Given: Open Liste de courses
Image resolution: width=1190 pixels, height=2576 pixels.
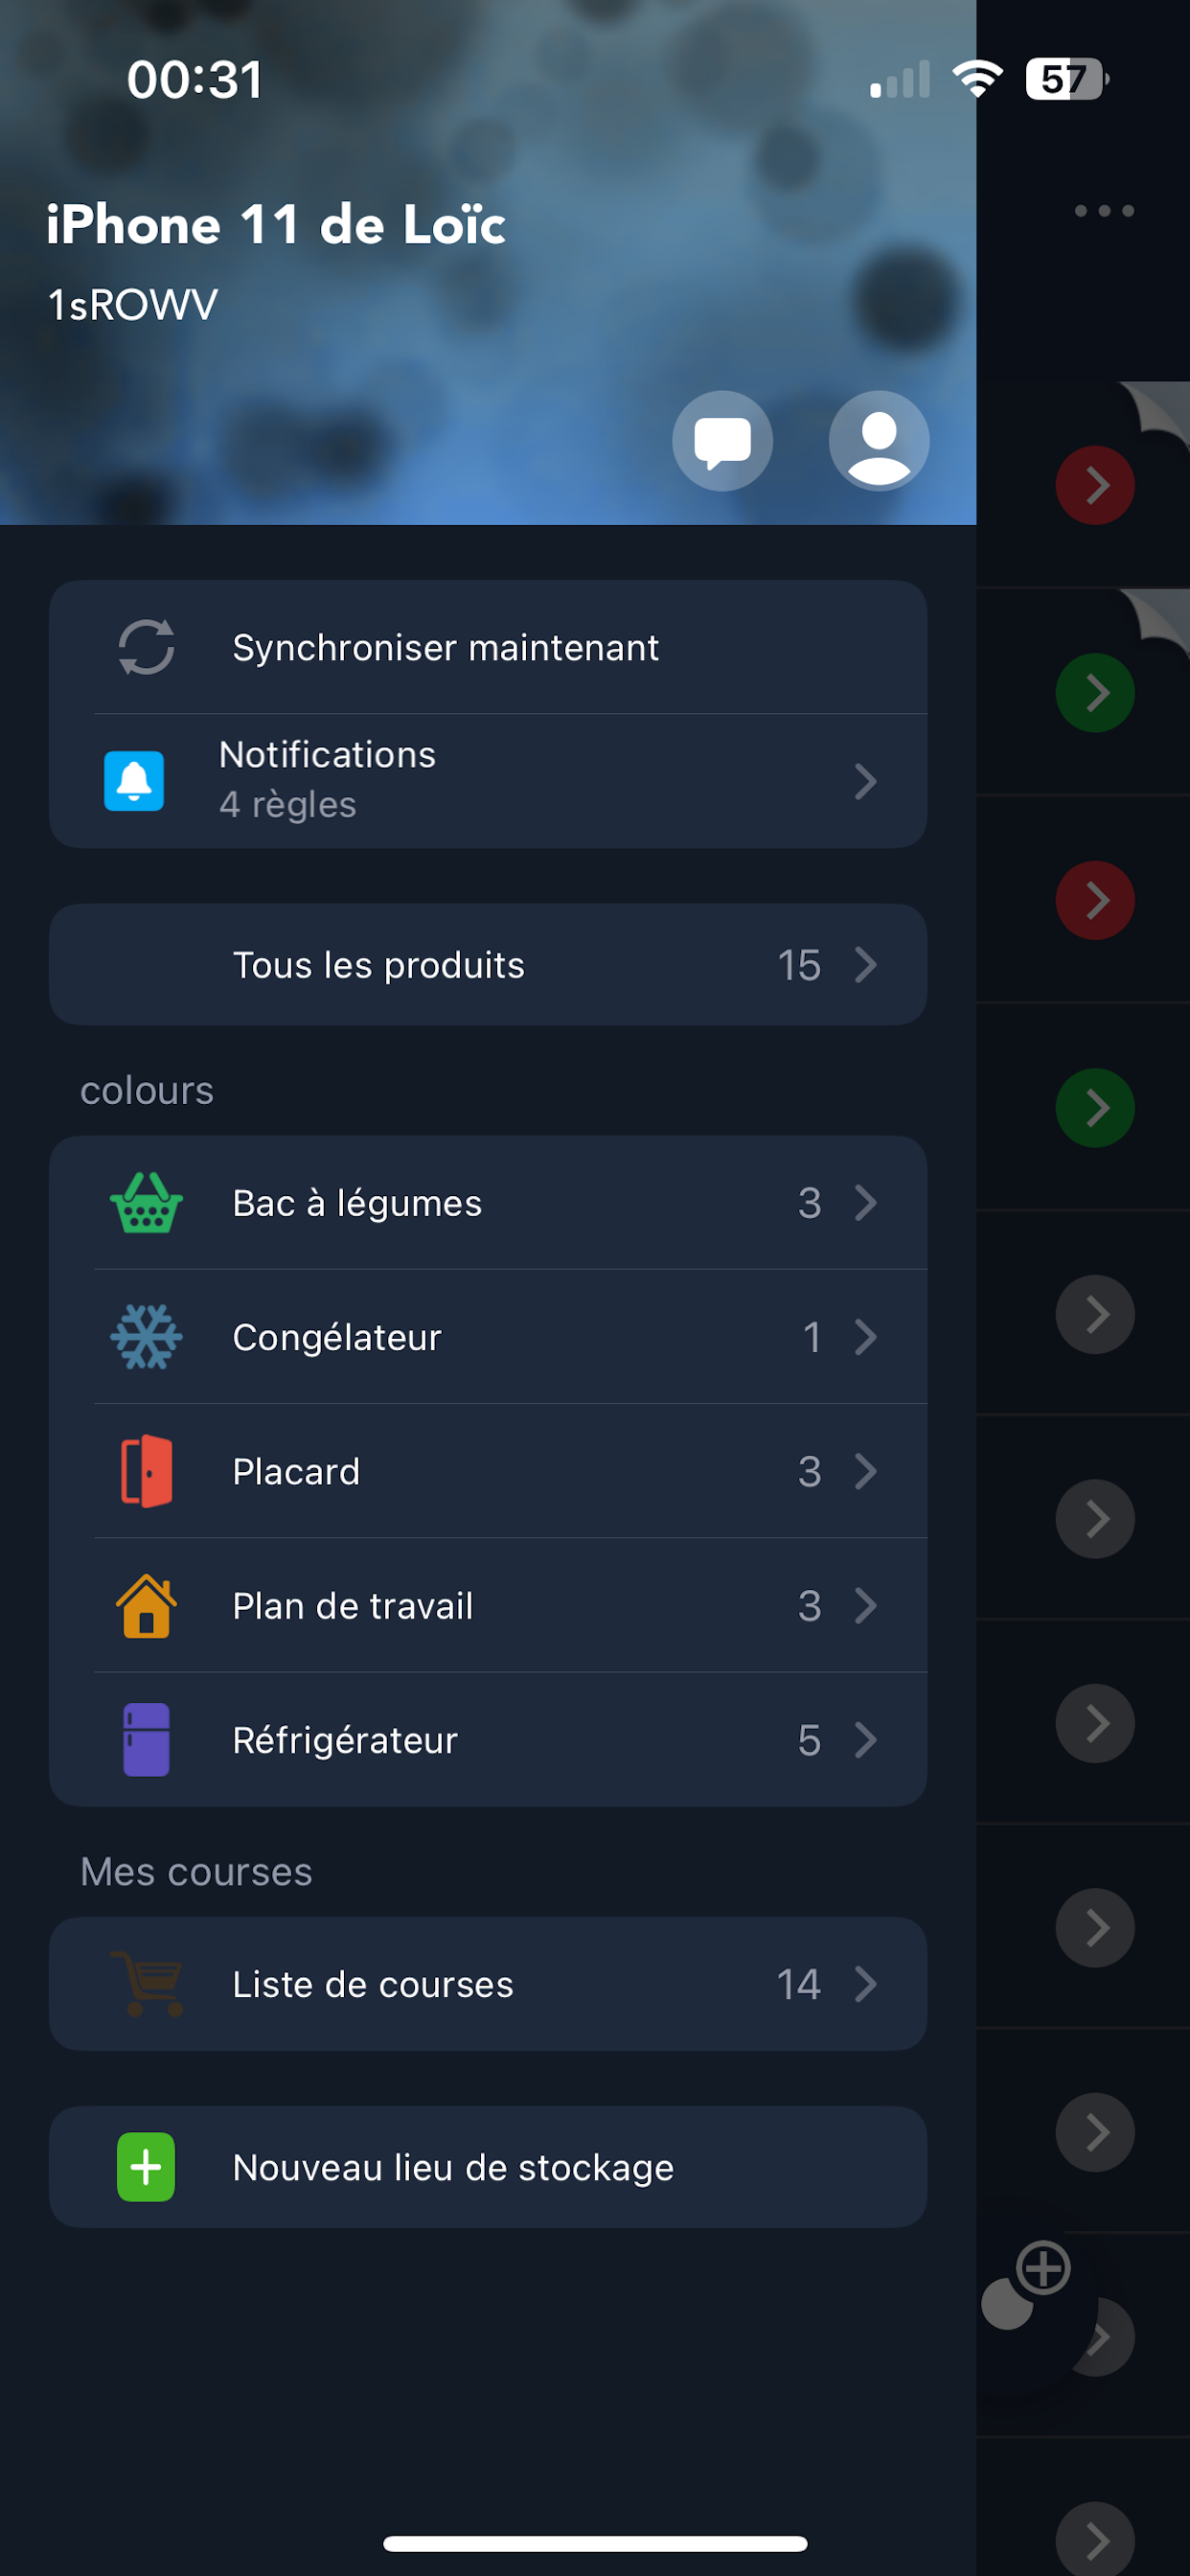Looking at the screenshot, I should [x=372, y=1984].
